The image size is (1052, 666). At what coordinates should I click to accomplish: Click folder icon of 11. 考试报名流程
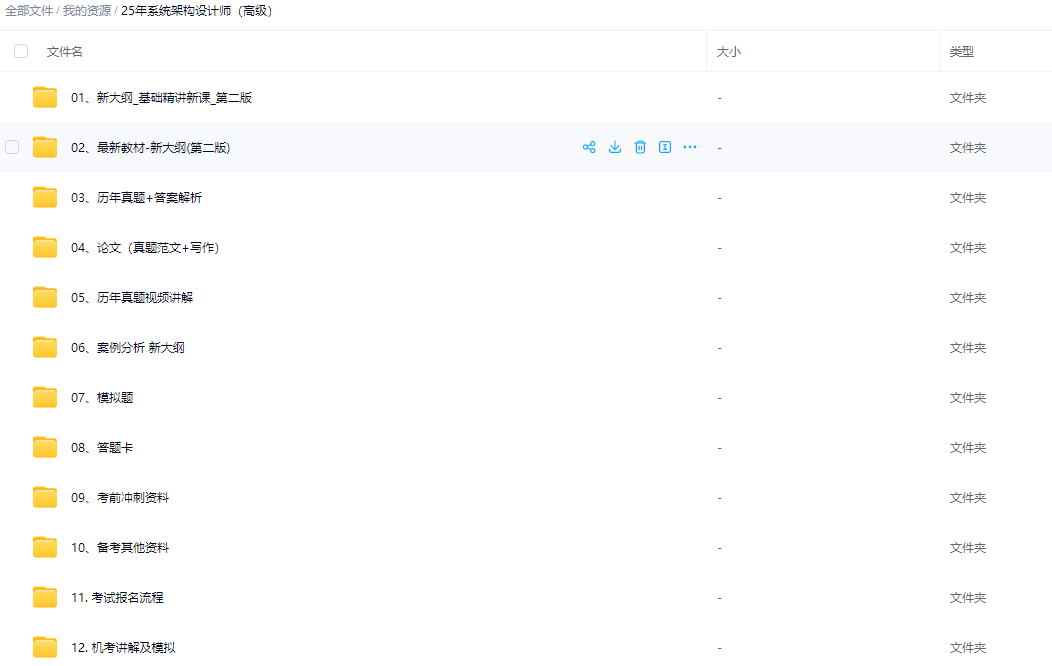point(45,597)
